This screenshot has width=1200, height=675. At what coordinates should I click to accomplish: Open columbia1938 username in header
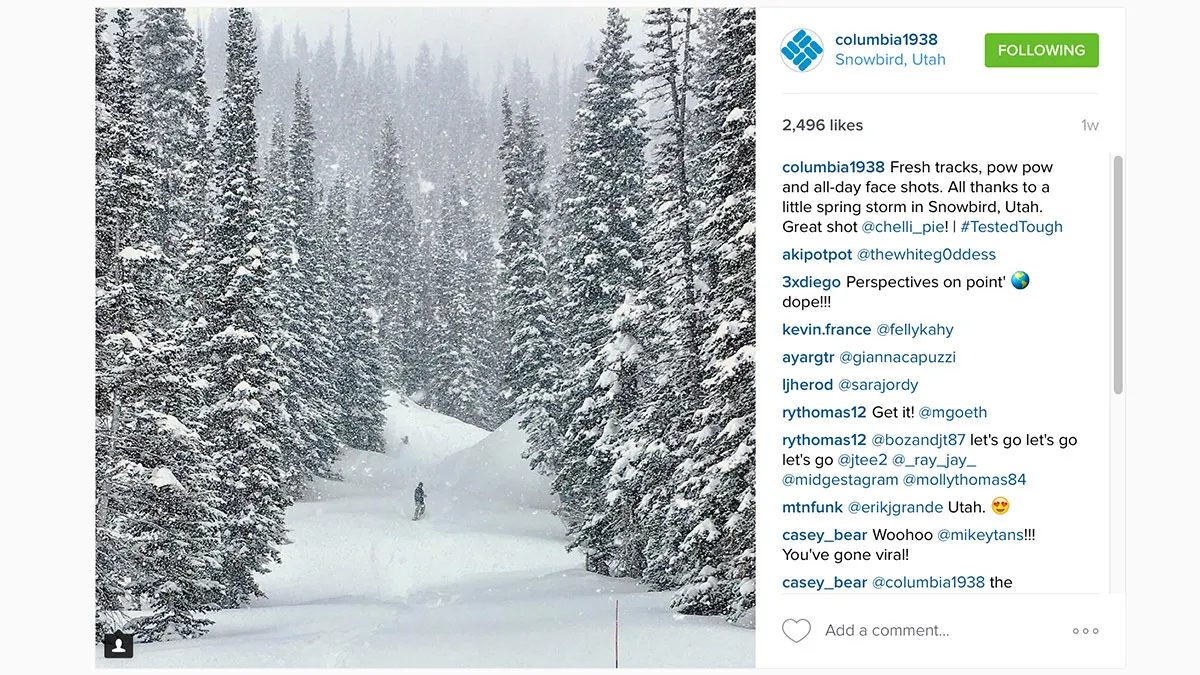pyautogui.click(x=886, y=40)
